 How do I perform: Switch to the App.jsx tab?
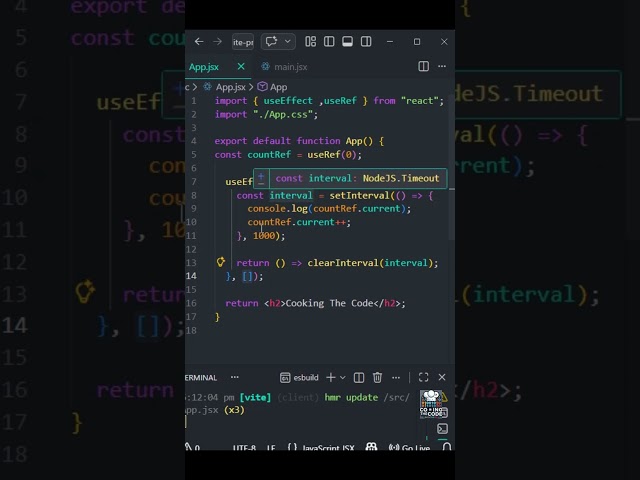point(204,67)
